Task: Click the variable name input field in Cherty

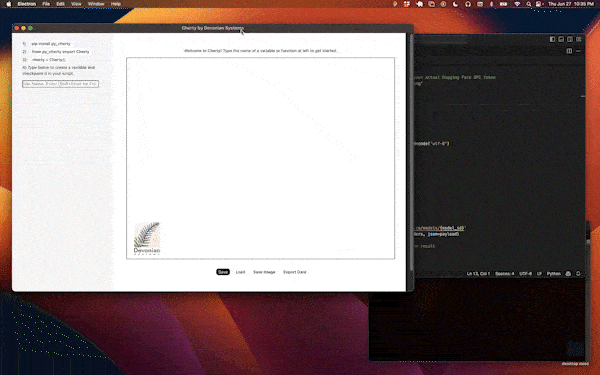Action: (x=60, y=83)
